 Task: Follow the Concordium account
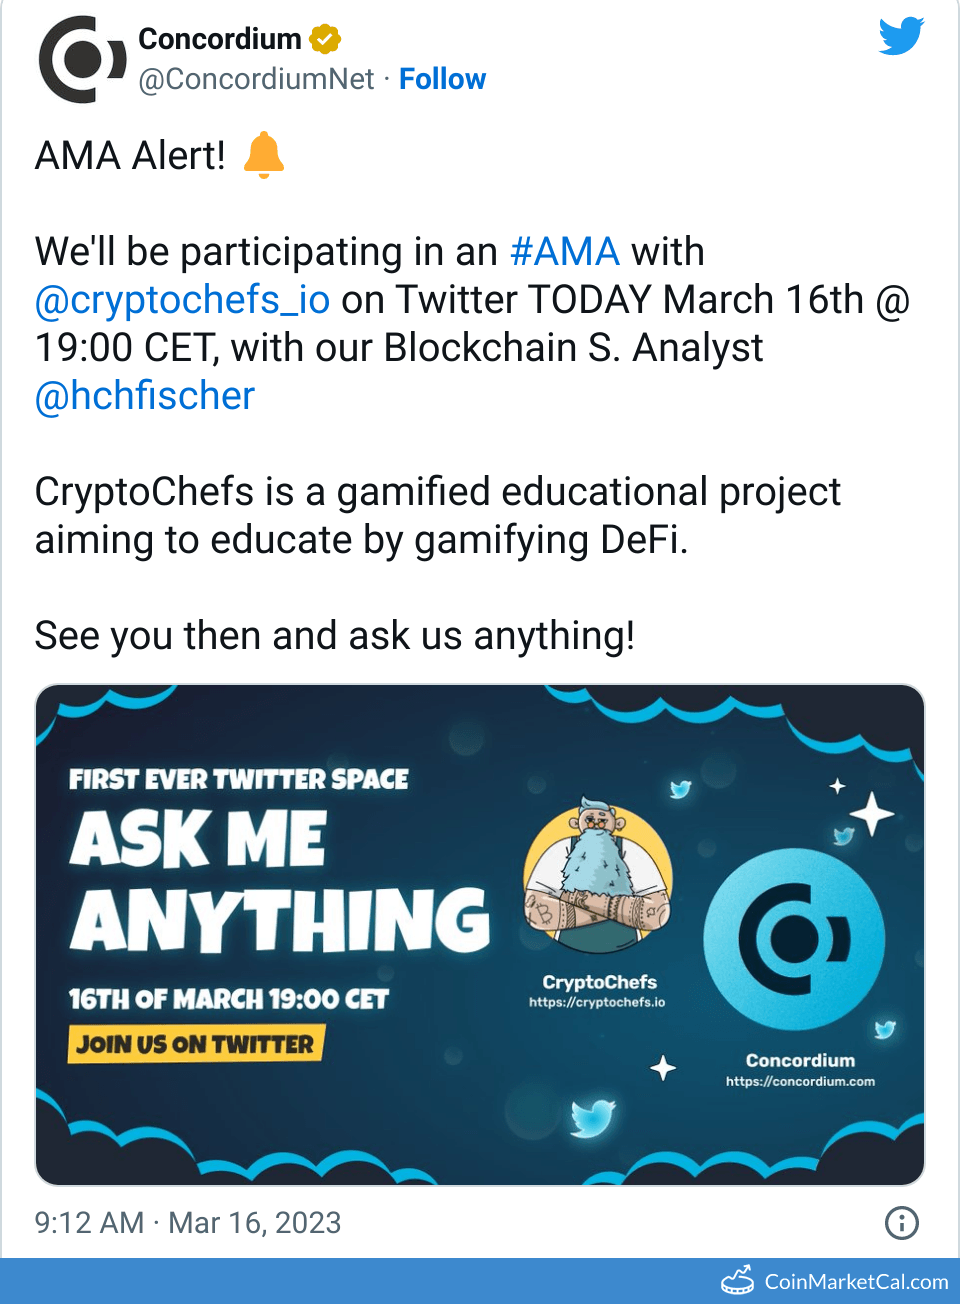tap(442, 79)
